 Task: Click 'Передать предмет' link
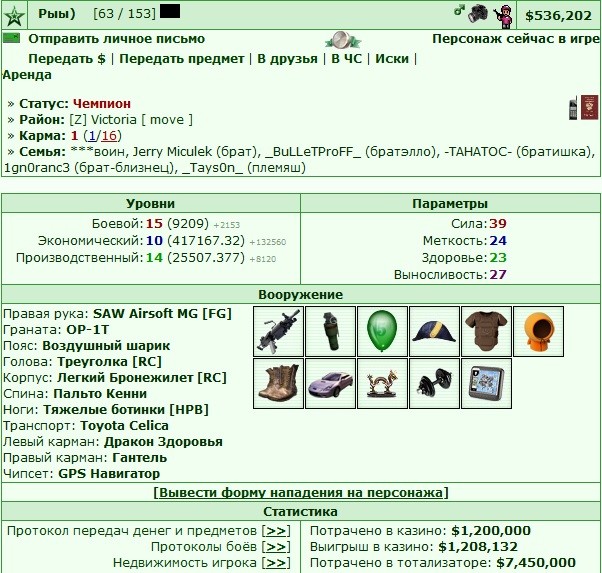click(x=182, y=59)
